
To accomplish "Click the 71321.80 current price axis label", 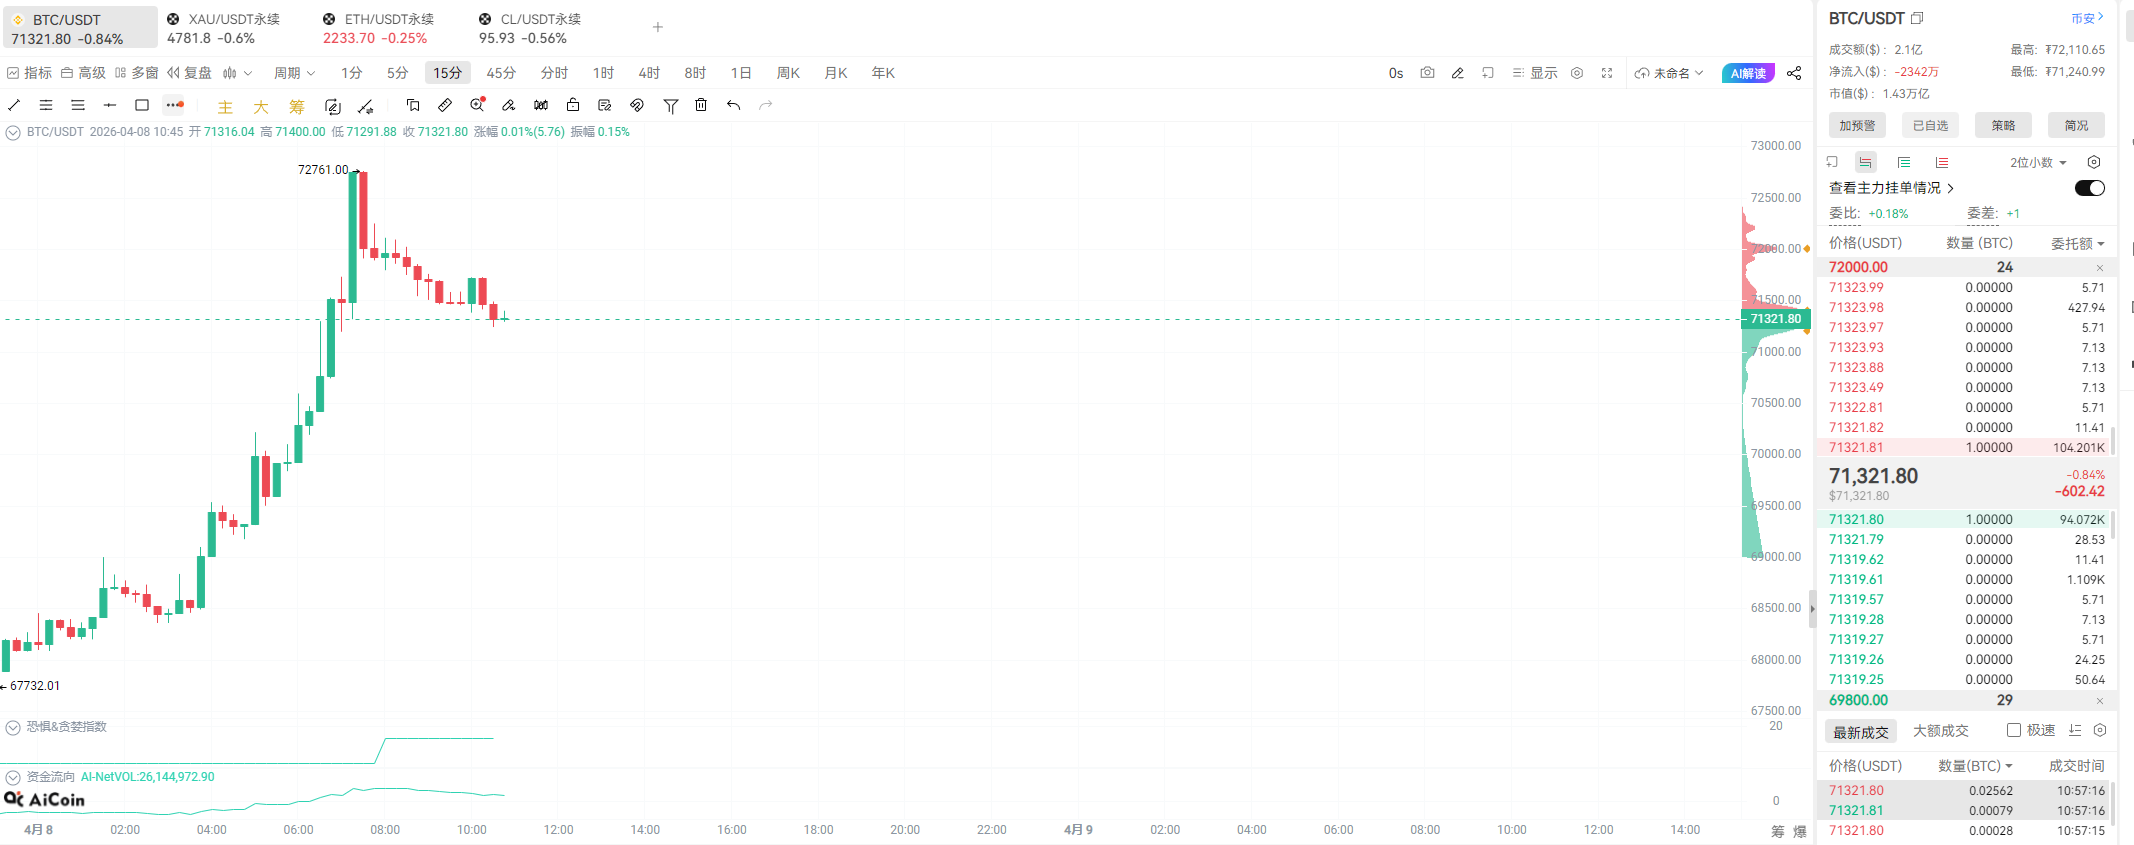I will (x=1775, y=319).
